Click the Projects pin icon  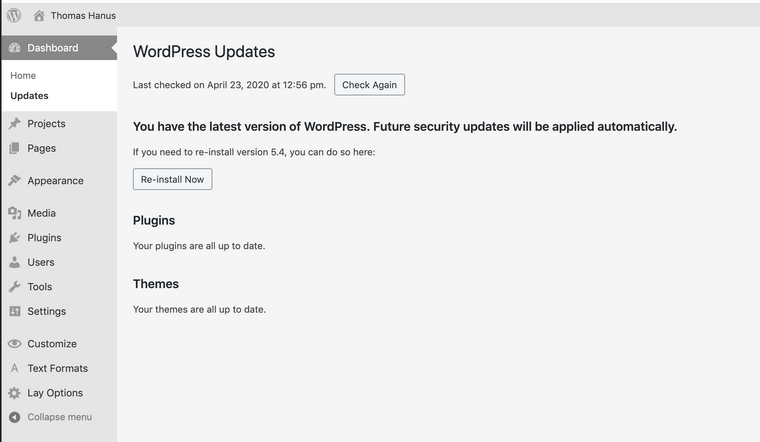point(14,124)
